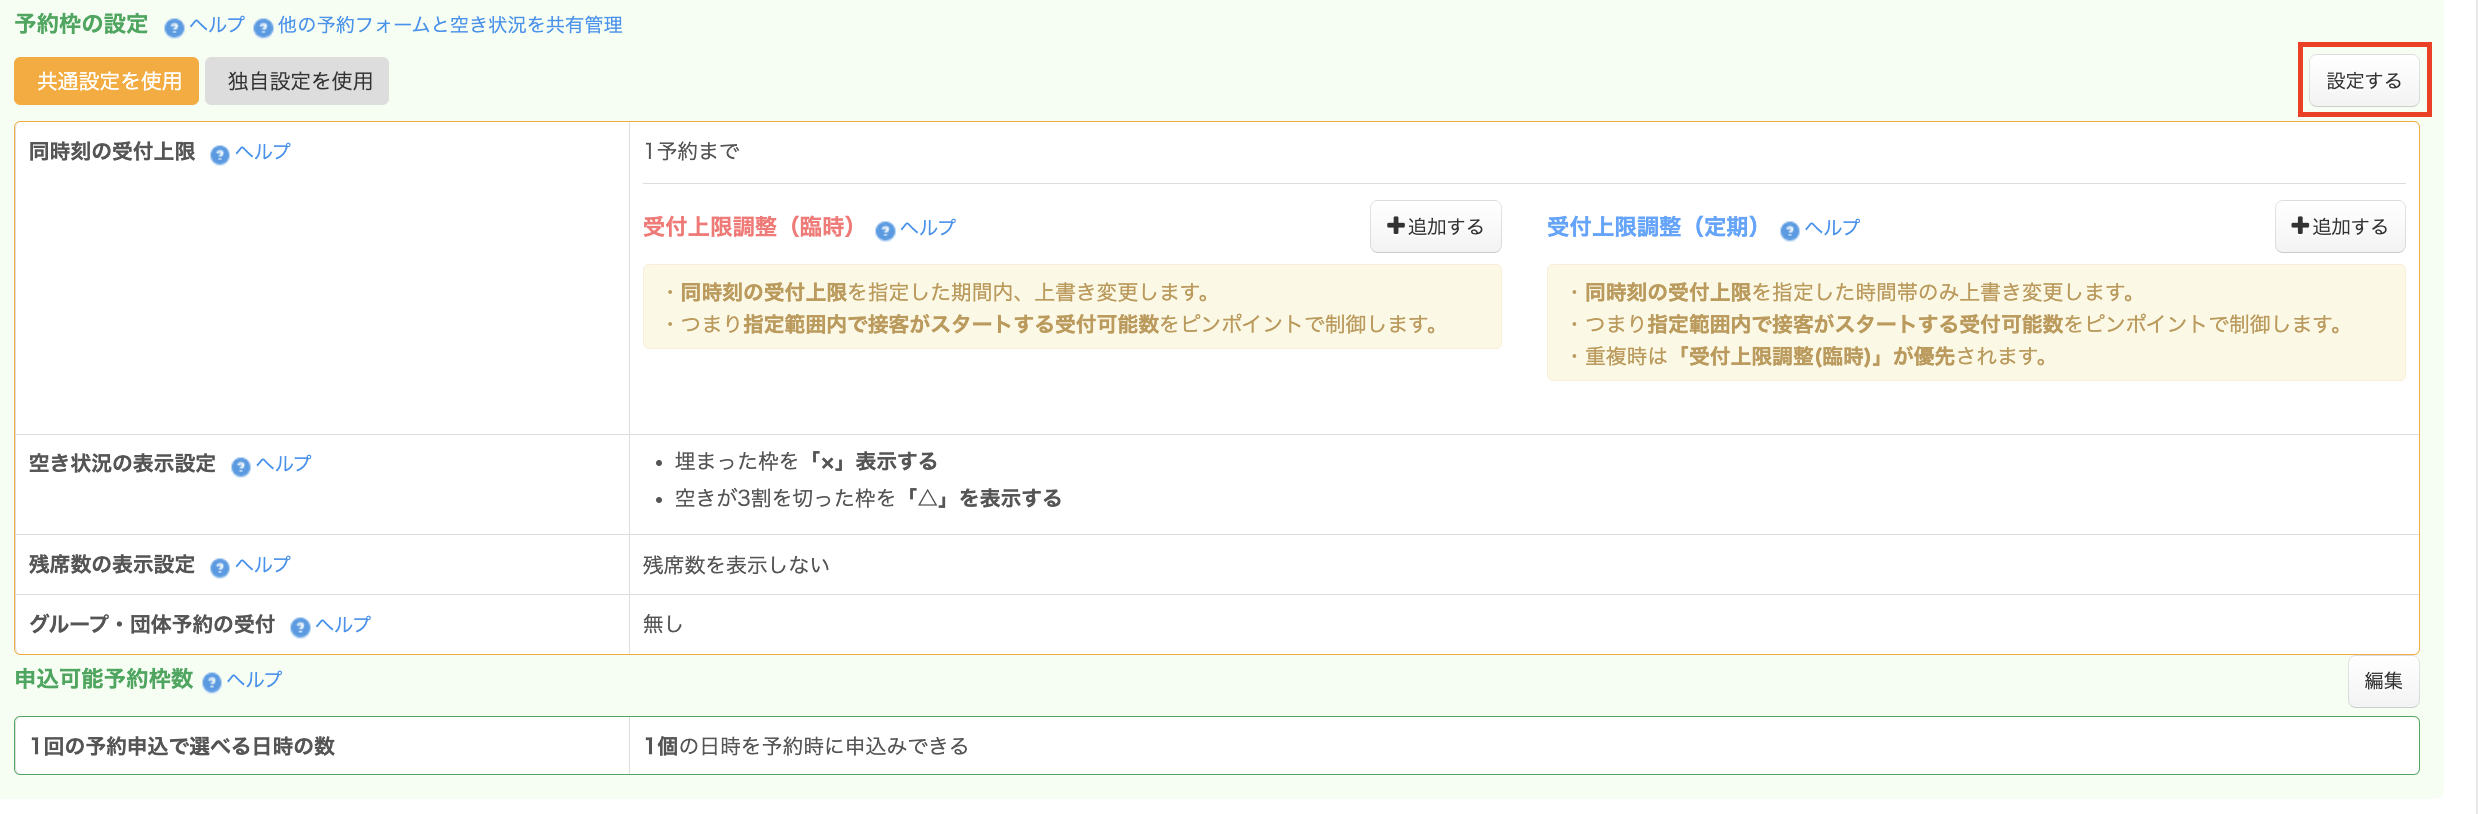
Task: Click help icon beside 空き状況の表示設定
Action: (241, 467)
